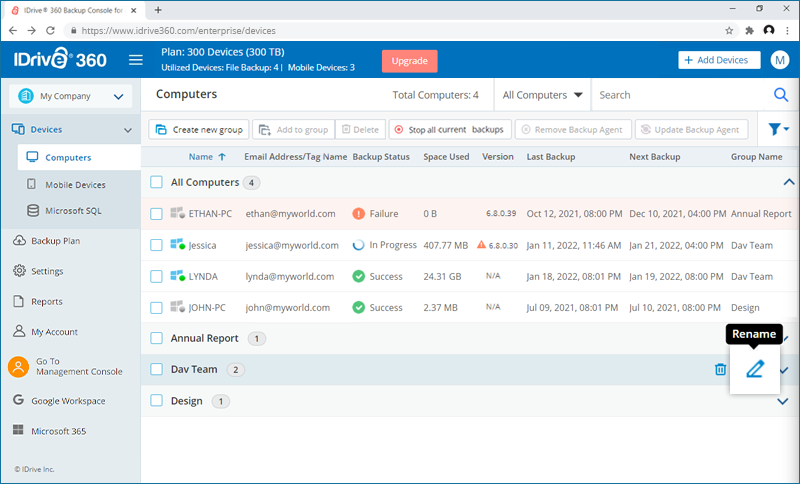Select the Annual Report group checkbox
The width and height of the screenshot is (800, 484).
coord(156,338)
